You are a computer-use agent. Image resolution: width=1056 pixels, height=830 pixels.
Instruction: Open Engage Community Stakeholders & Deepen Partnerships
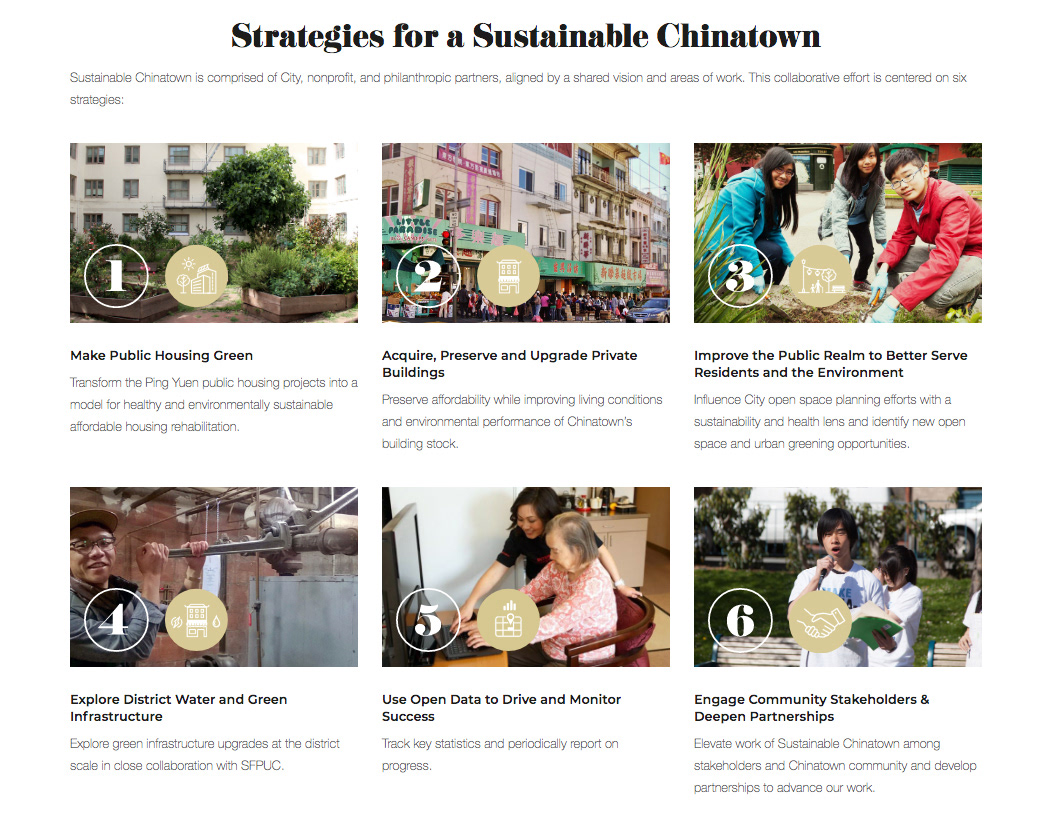tap(812, 708)
